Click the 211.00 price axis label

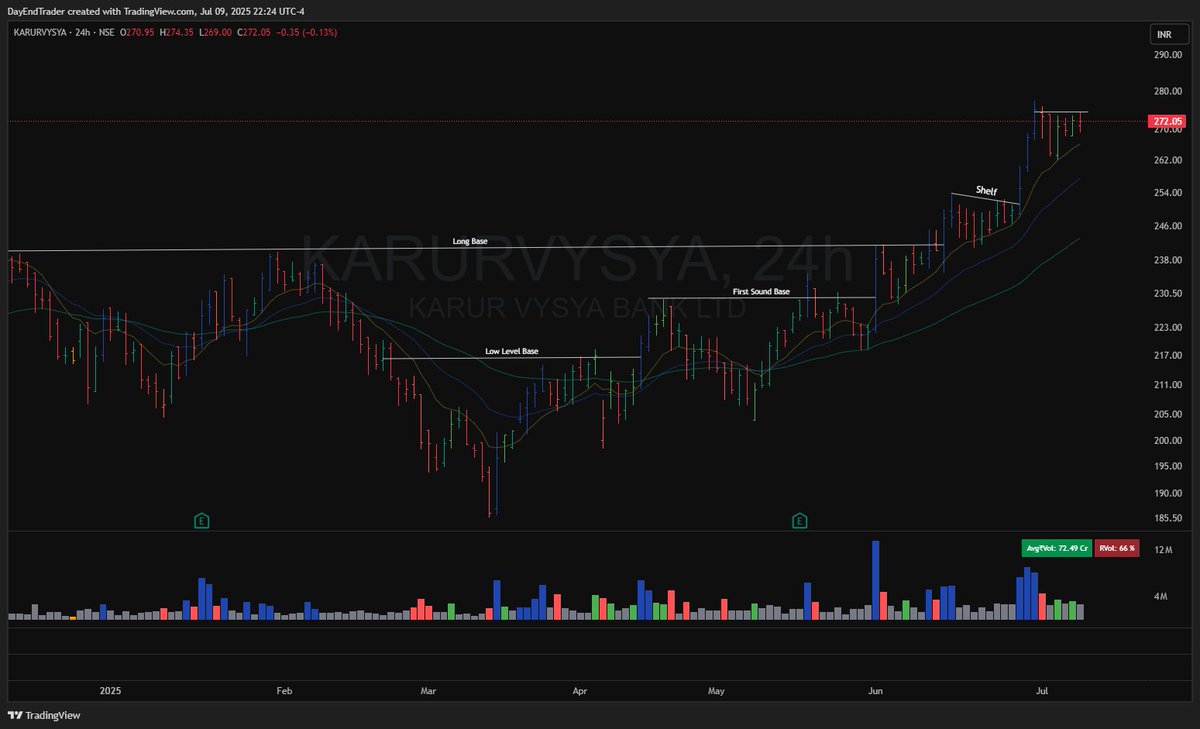tap(1167, 384)
